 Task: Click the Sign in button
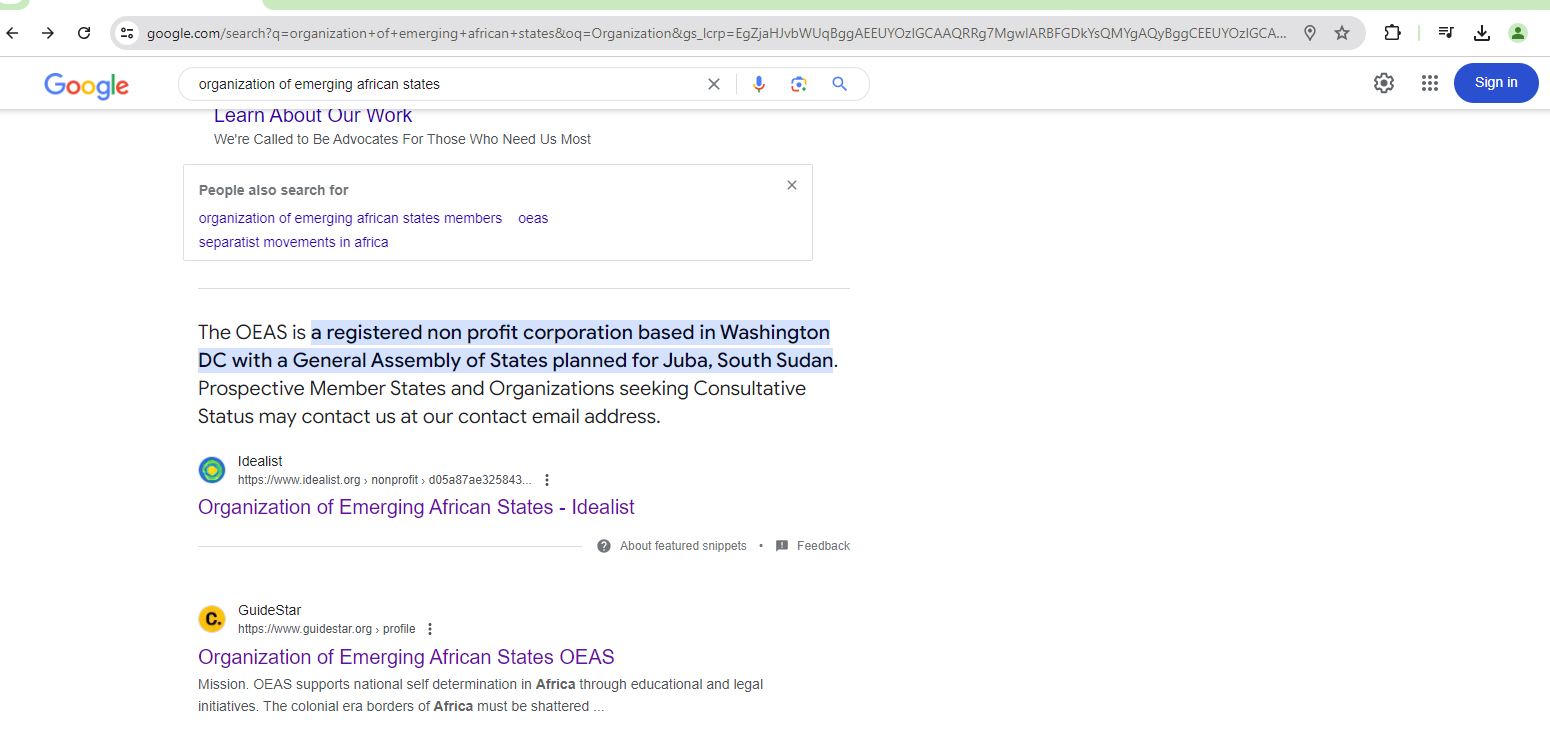1496,82
